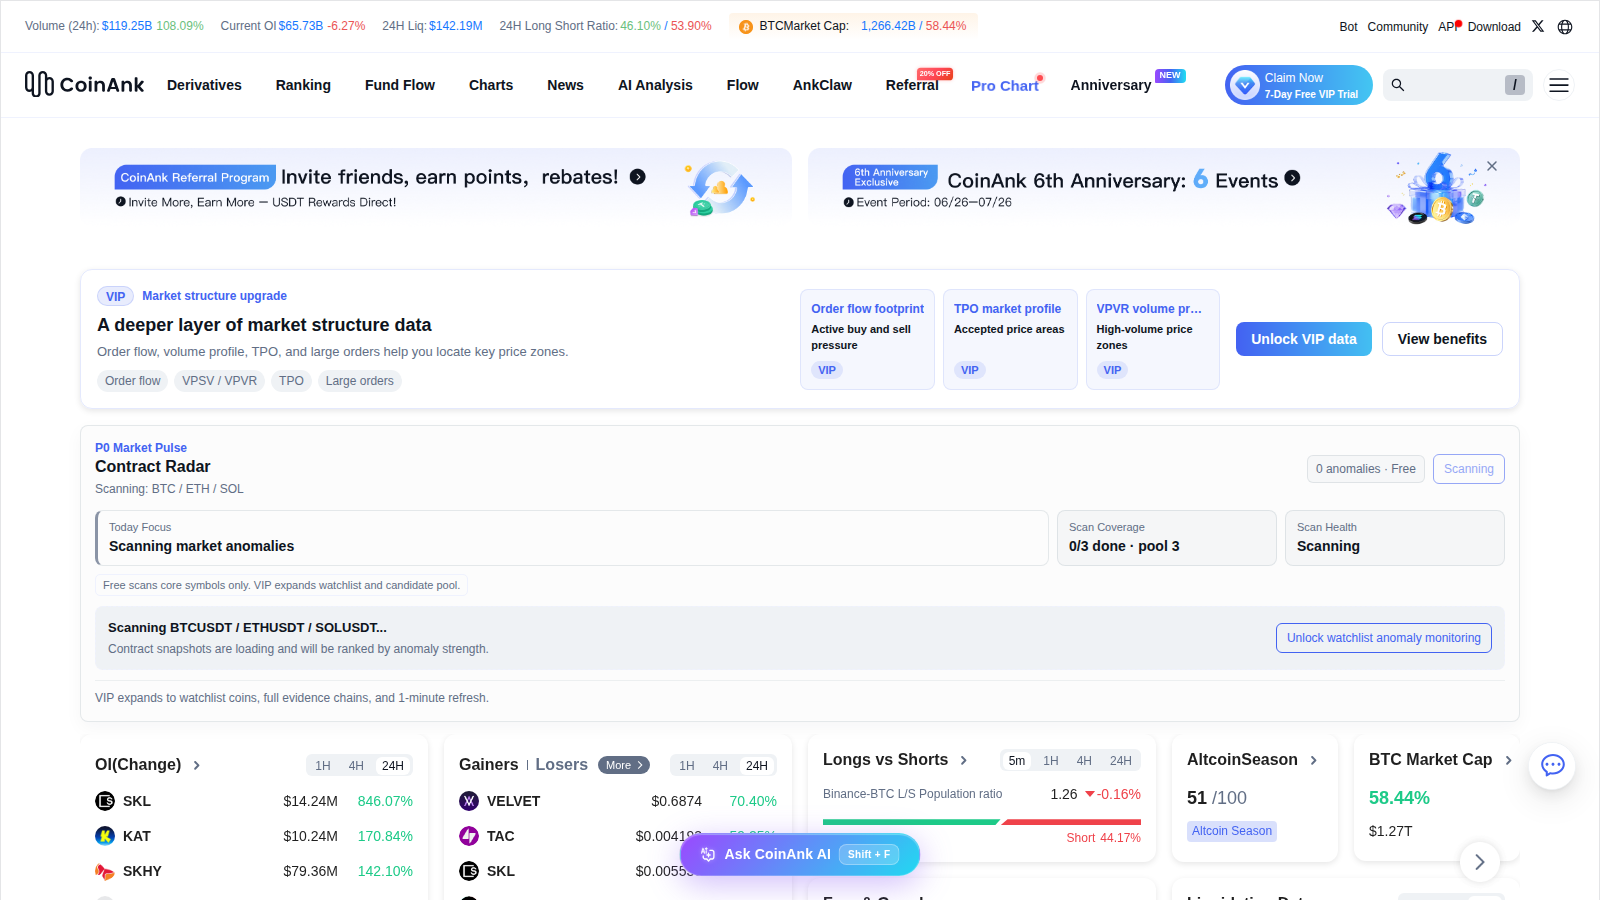
Task: Open the chat support bubble icon
Action: click(1552, 766)
